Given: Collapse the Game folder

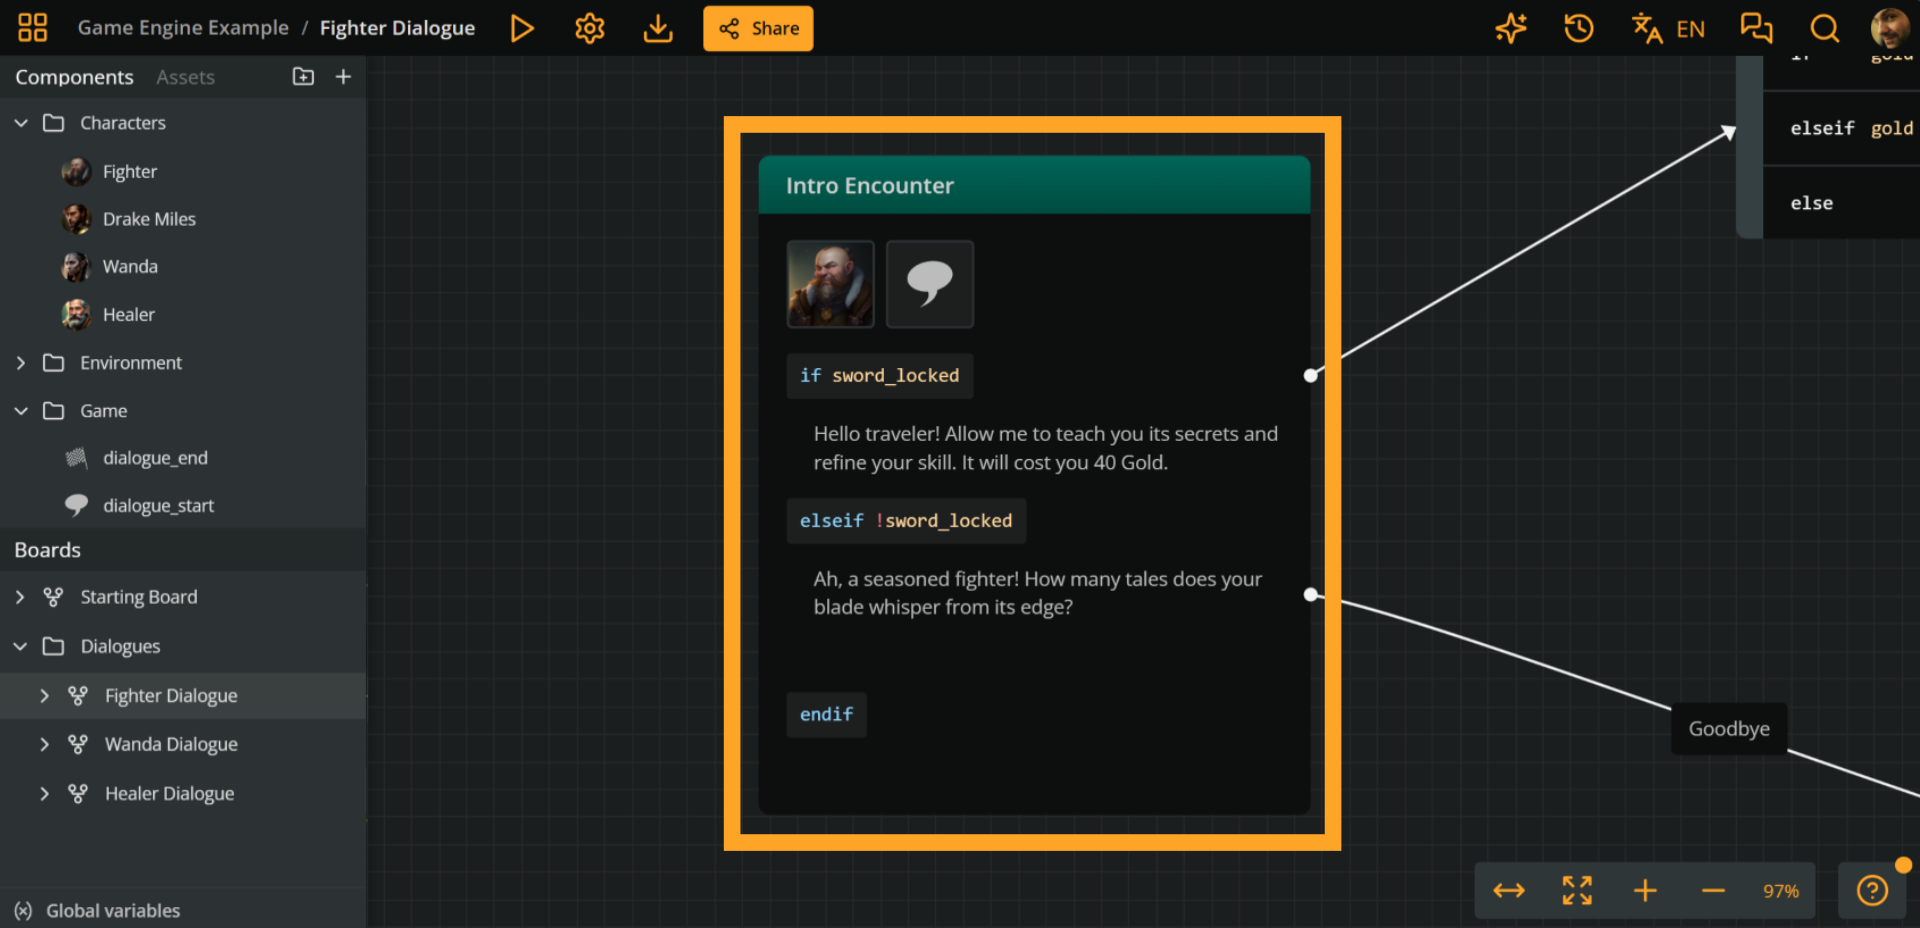Looking at the screenshot, I should tap(21, 411).
